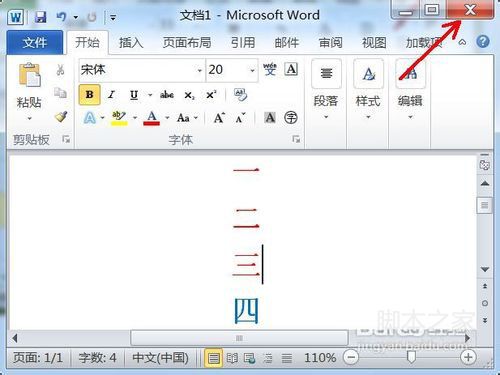The image size is (500, 375).
Task: Open the 页面布局 tab
Action: pyautogui.click(x=187, y=43)
